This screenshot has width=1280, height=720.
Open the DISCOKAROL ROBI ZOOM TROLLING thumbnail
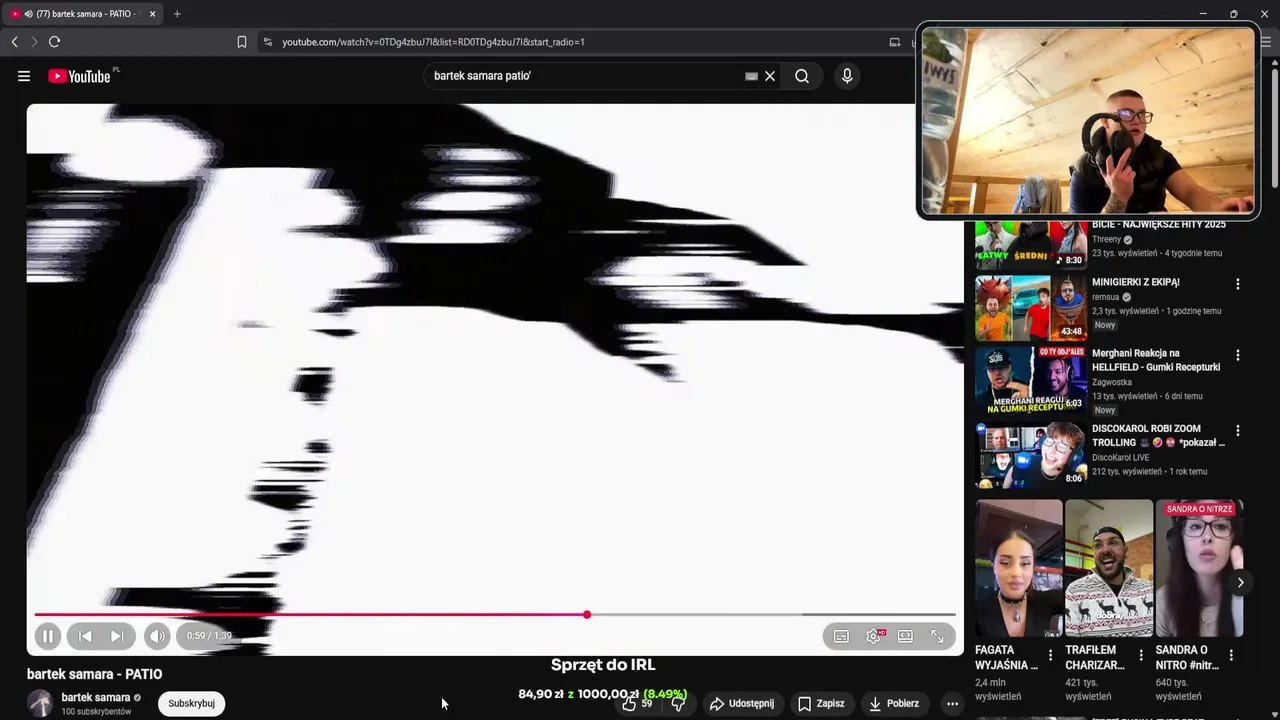1031,455
